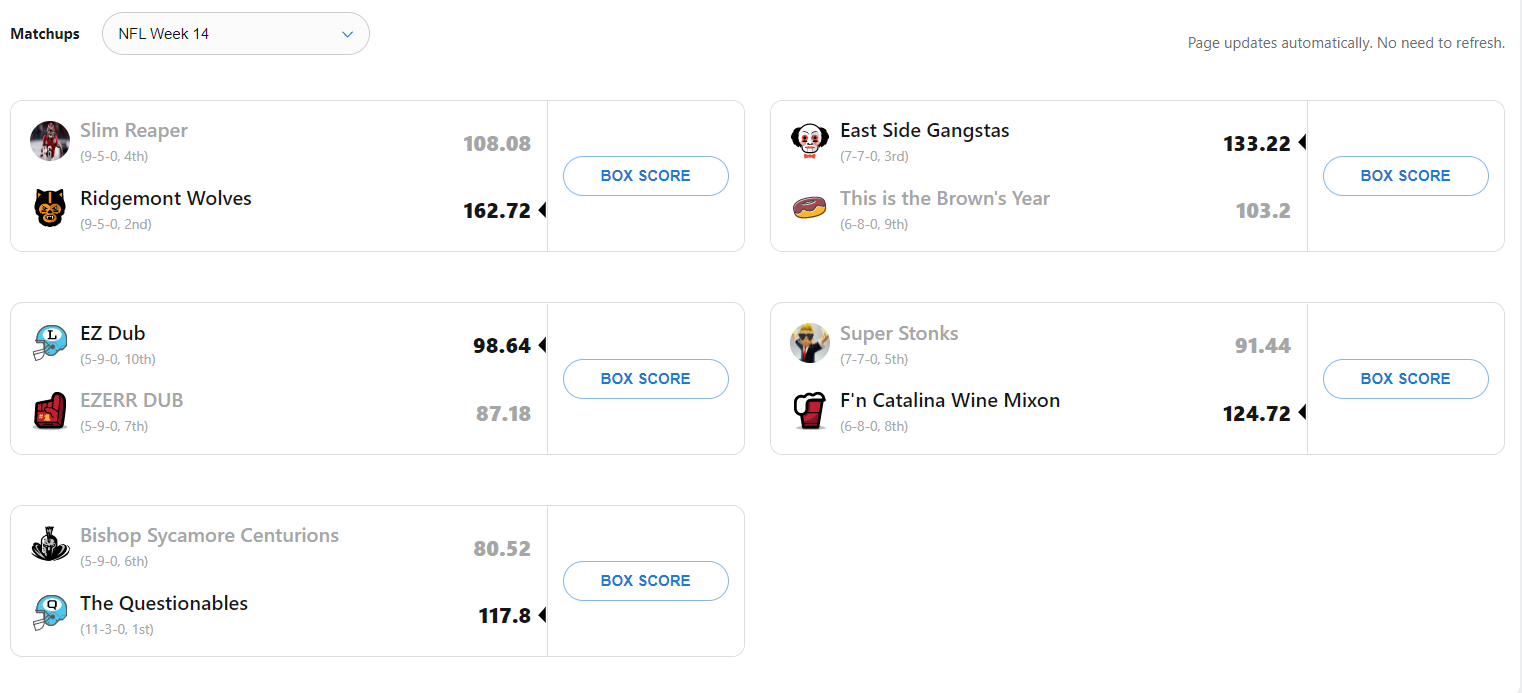Screen dimensions: 1522x693
Task: Click the donut logo for Brown's Year
Action: [x=809, y=208]
